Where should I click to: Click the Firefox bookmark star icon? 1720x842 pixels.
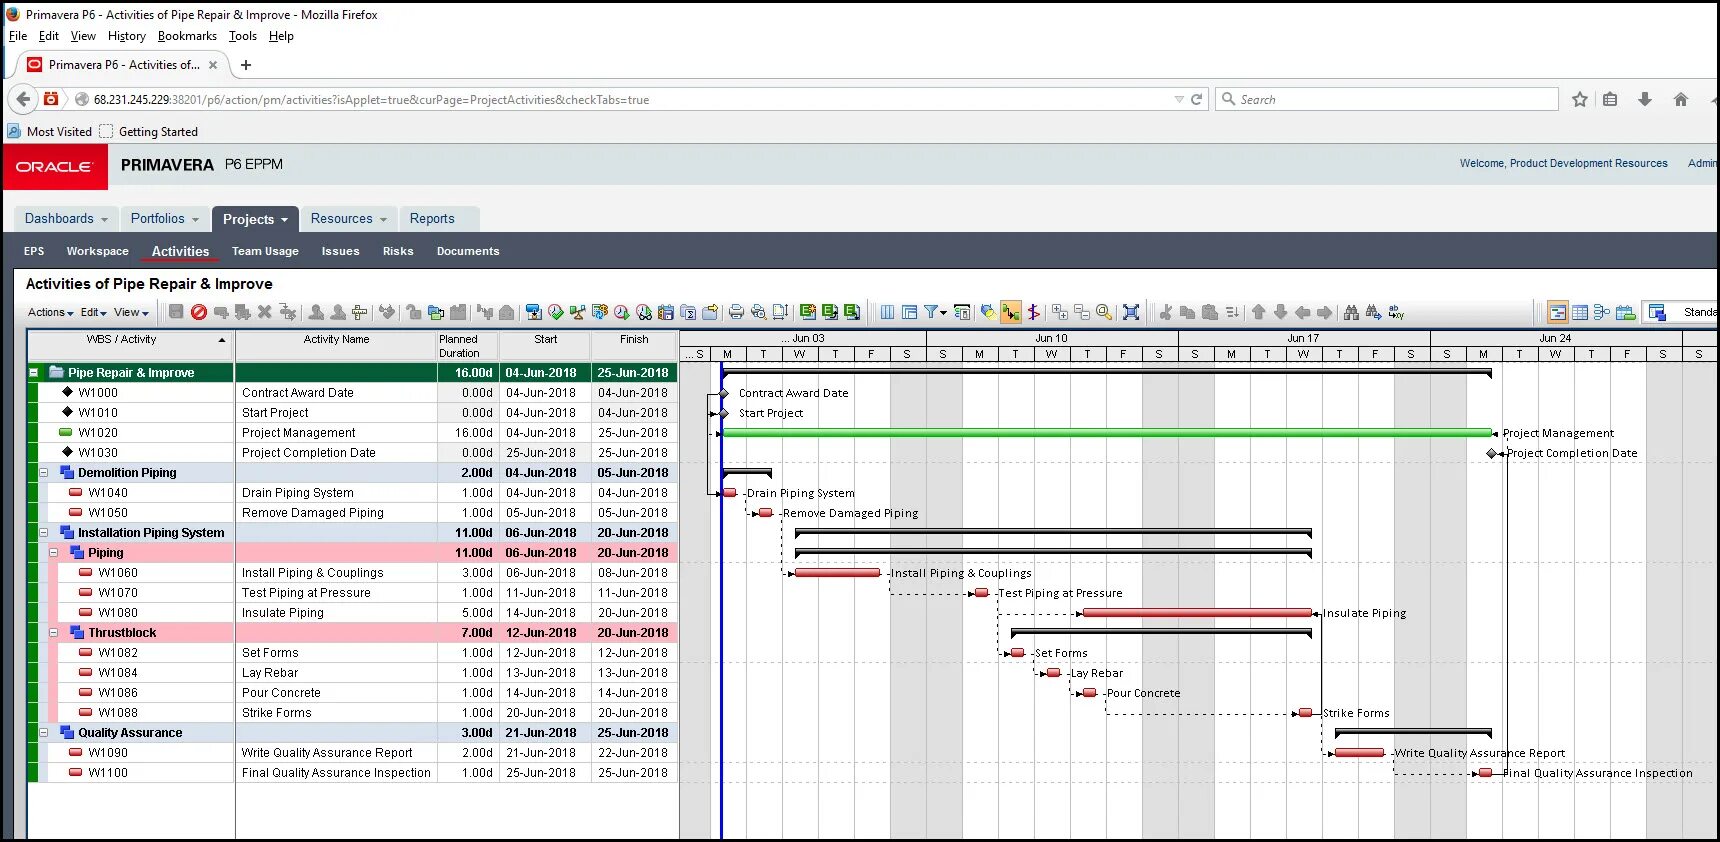1579,99
